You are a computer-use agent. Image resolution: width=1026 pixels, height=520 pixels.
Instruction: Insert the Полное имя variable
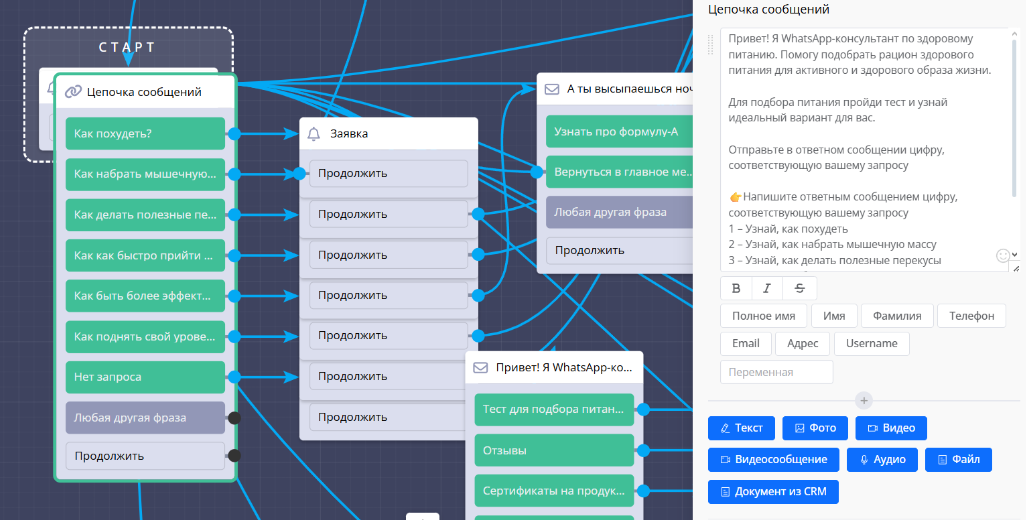[x=763, y=316]
